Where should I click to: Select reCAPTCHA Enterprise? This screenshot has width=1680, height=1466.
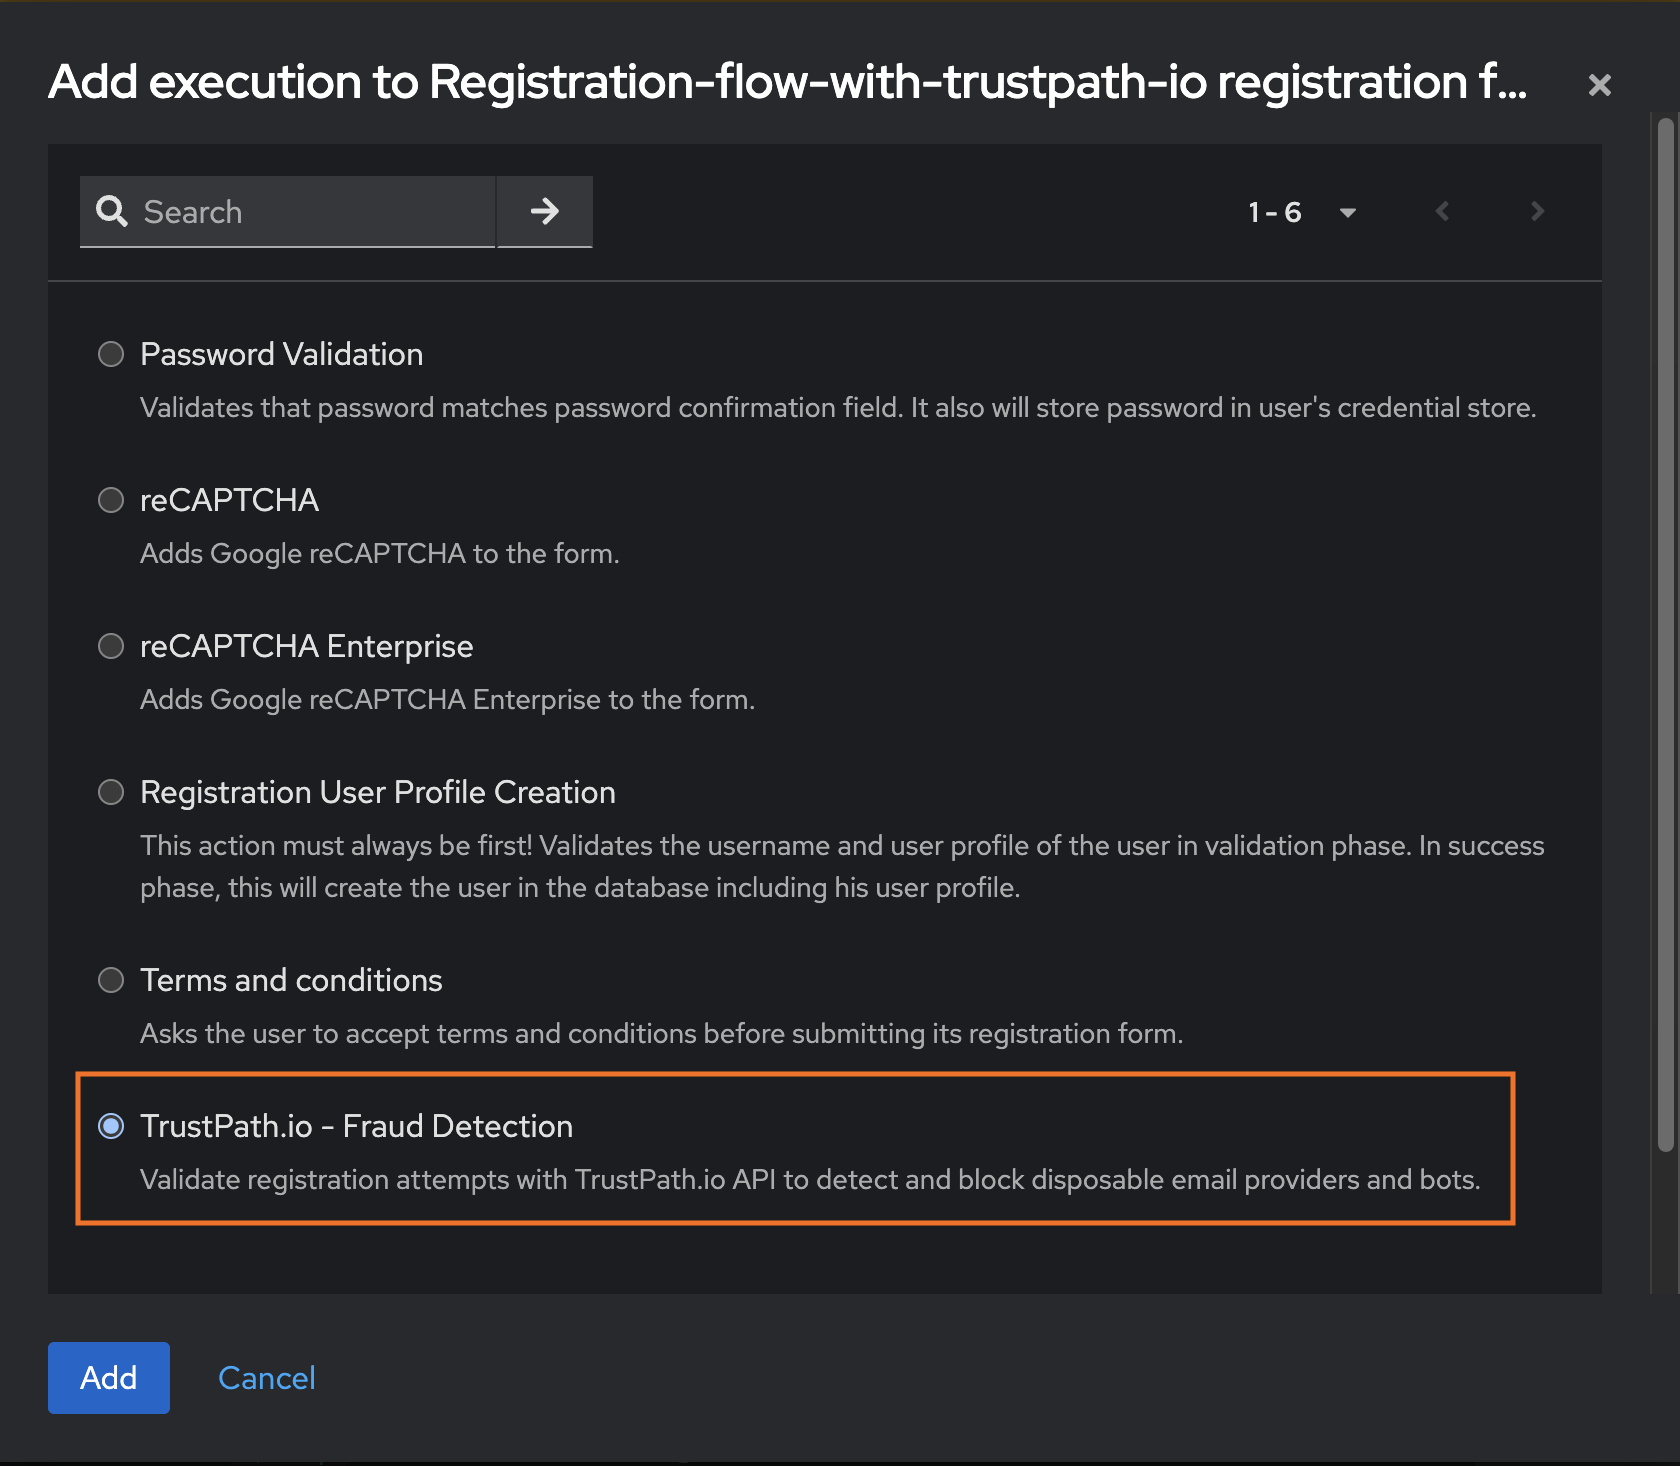110,646
